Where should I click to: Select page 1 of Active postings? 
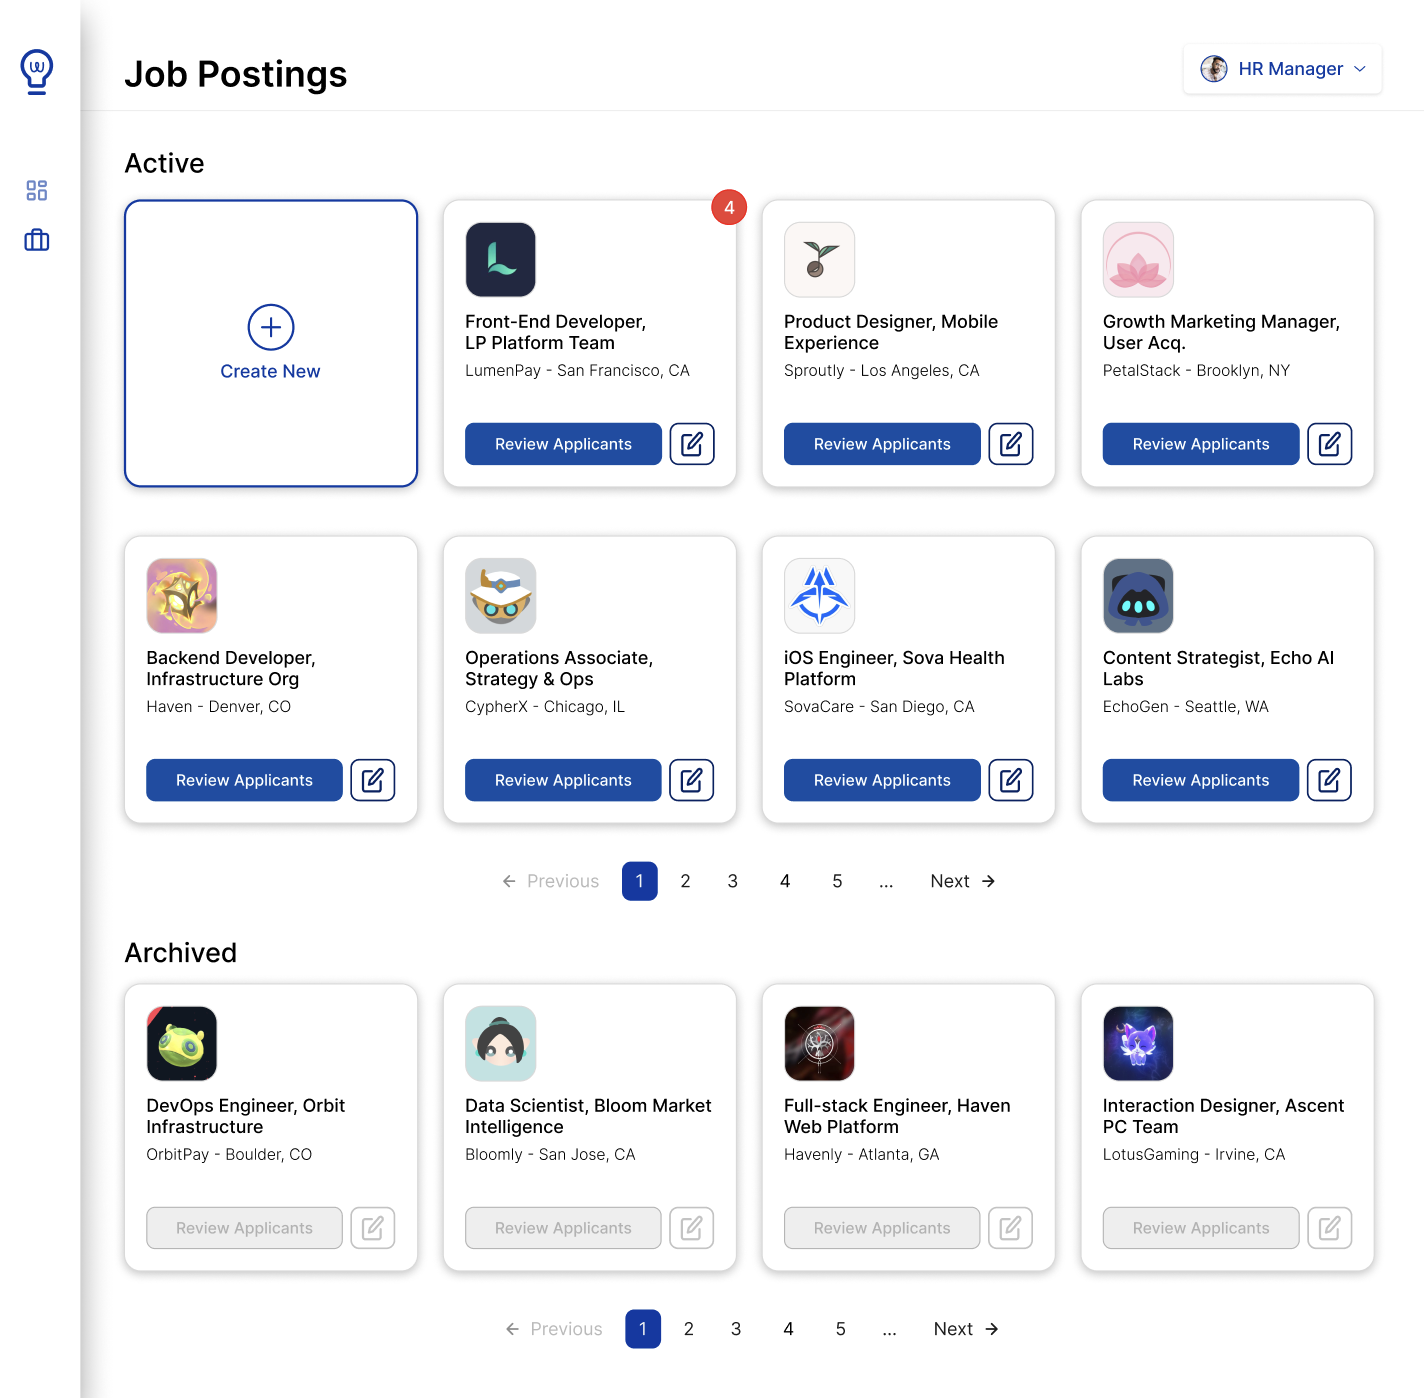pyautogui.click(x=640, y=881)
